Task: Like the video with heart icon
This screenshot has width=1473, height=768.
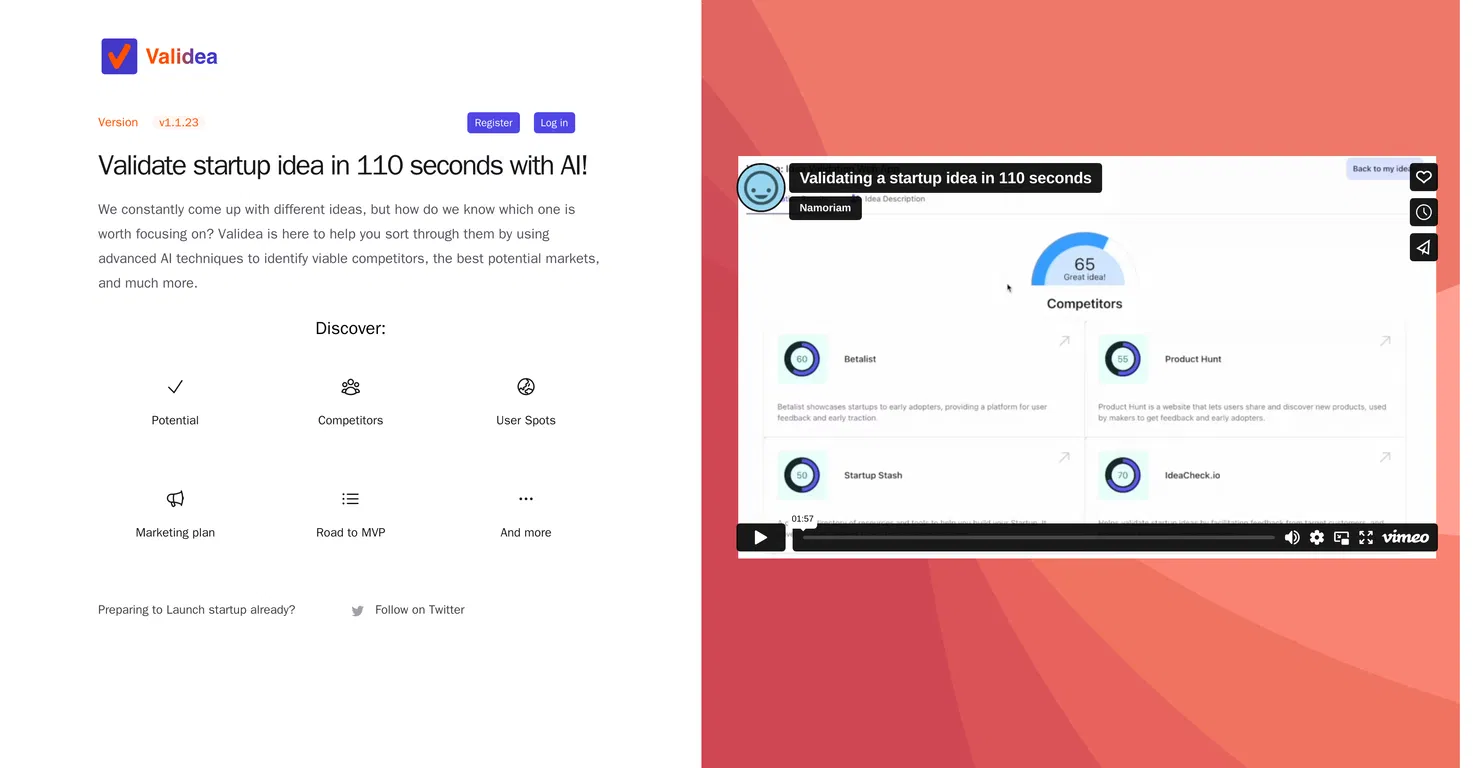Action: [1424, 177]
